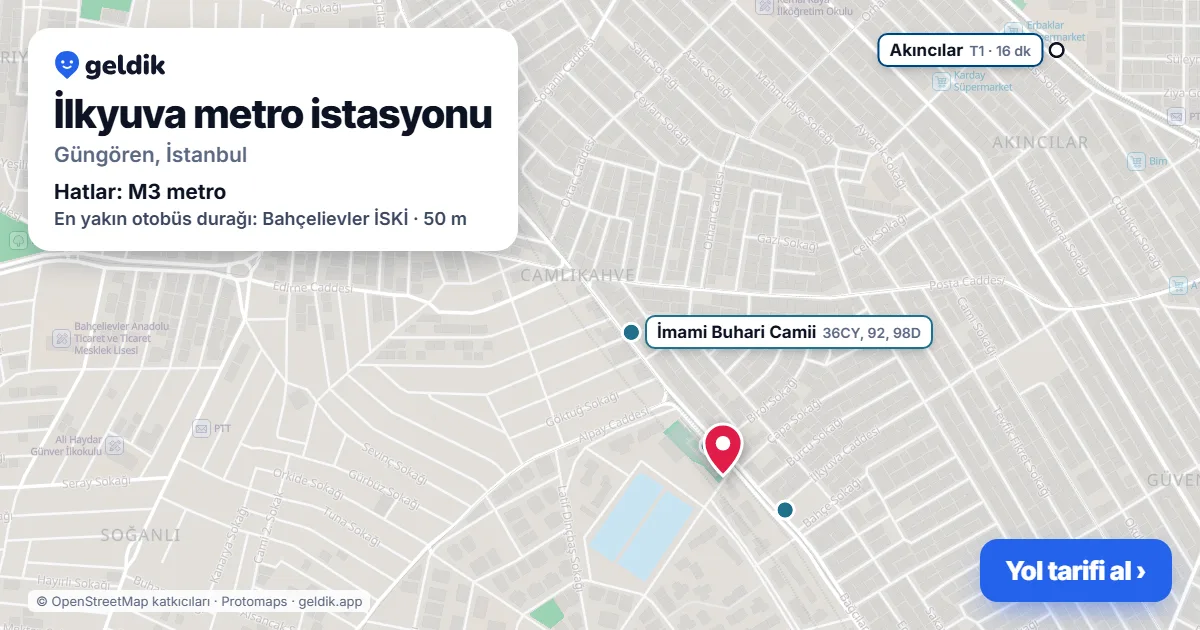Click the AKINCILAR district label
Image resolution: width=1200 pixels, height=630 pixels.
pyautogui.click(x=1040, y=143)
